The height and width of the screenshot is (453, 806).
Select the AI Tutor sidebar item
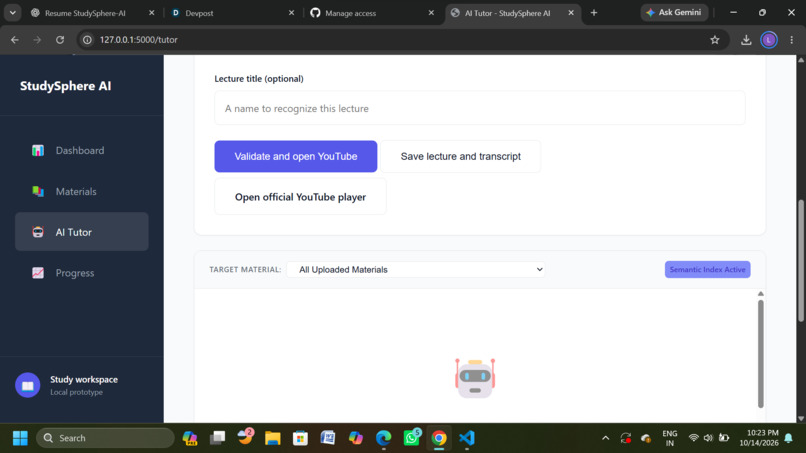pos(82,232)
